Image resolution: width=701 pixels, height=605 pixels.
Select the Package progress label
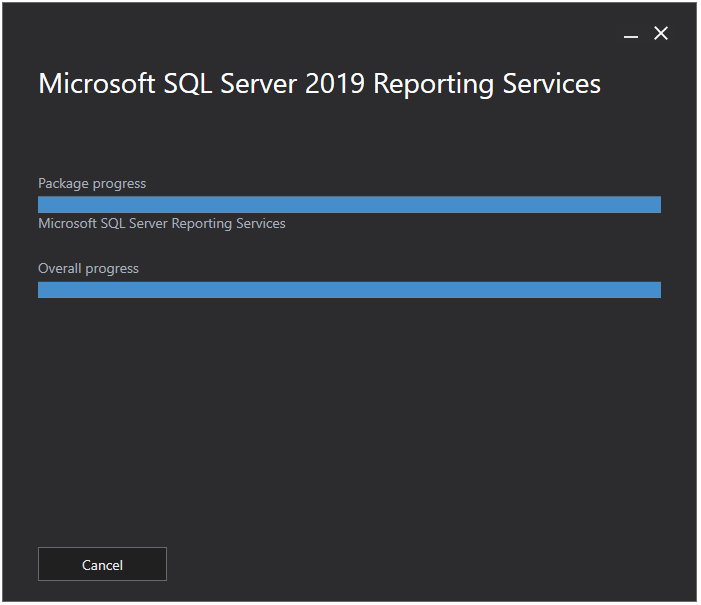click(92, 184)
